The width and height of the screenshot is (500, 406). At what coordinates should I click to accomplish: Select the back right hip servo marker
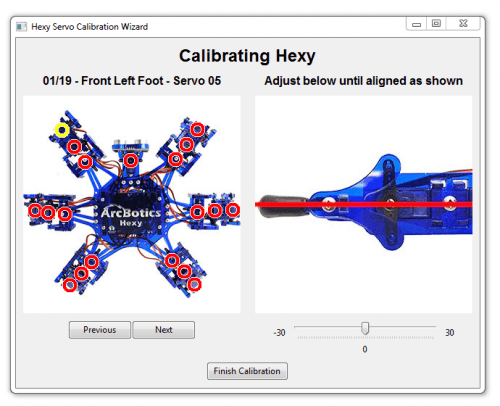(x=172, y=260)
